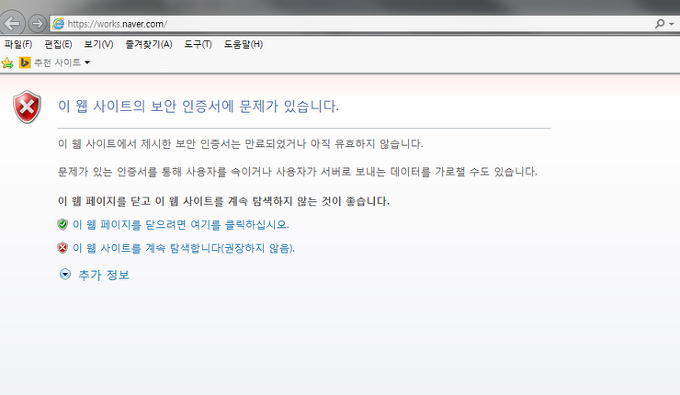Open the 도움말(H) menu

[x=243, y=44]
